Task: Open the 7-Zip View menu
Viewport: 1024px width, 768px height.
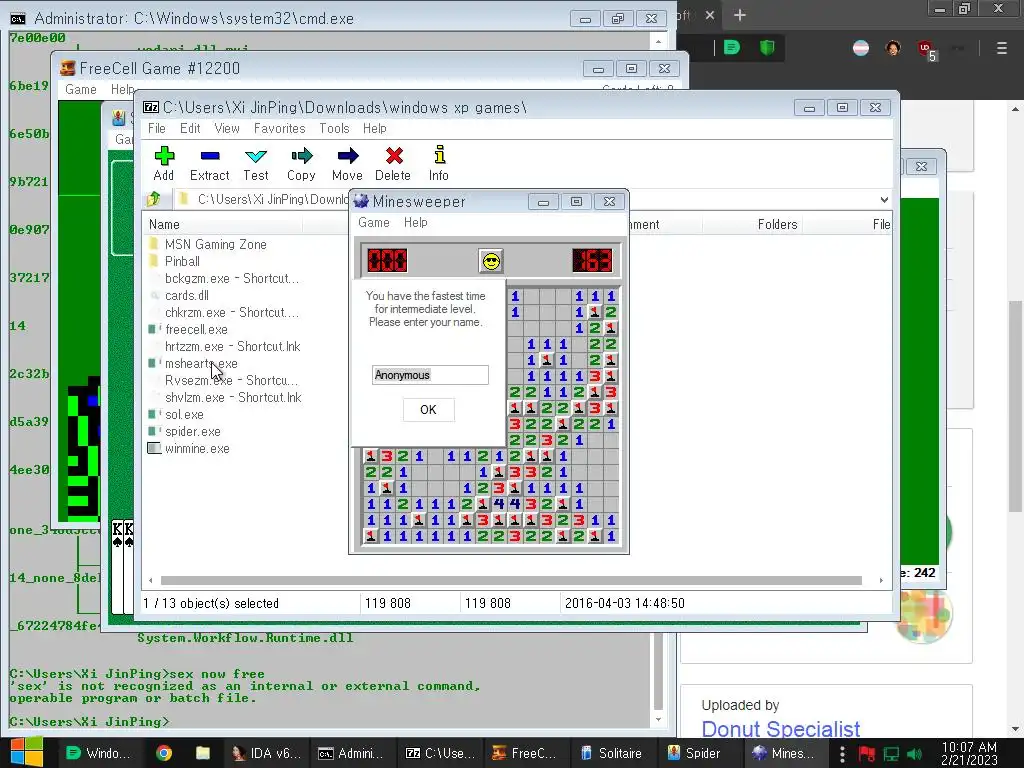Action: (x=227, y=129)
